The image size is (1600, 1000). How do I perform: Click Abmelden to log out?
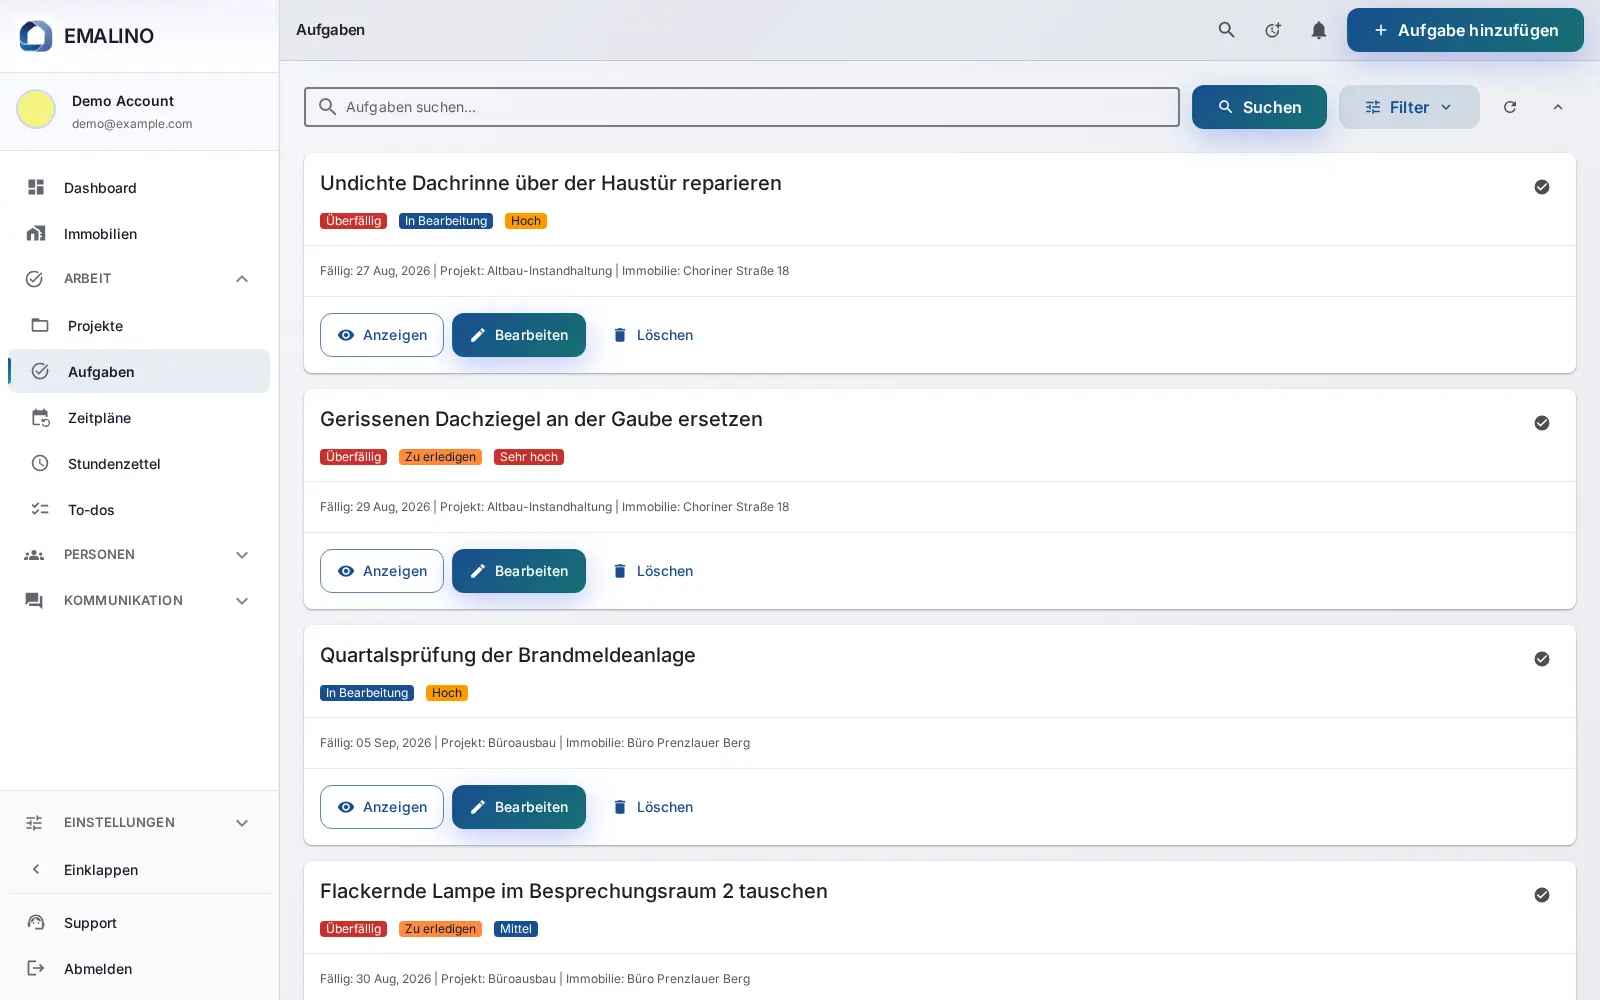click(x=139, y=969)
